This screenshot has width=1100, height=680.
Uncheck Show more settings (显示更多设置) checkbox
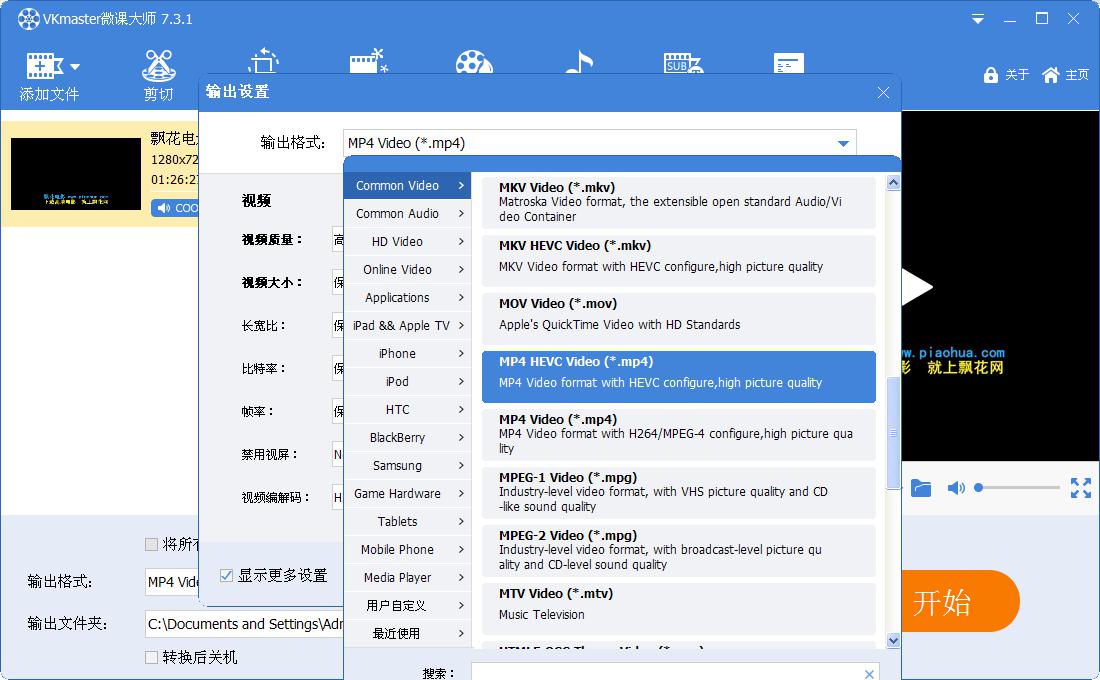click(x=227, y=575)
